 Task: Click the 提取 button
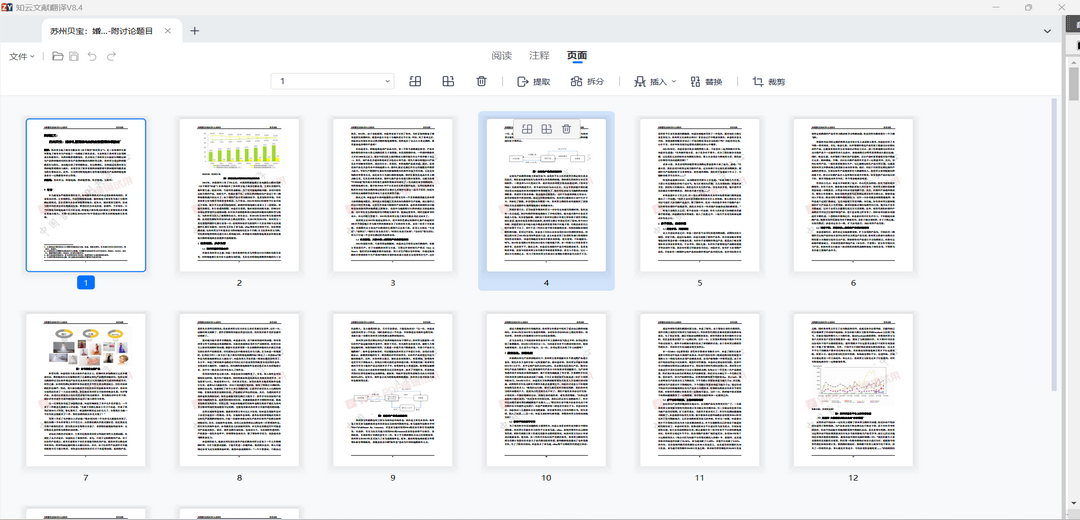click(533, 81)
